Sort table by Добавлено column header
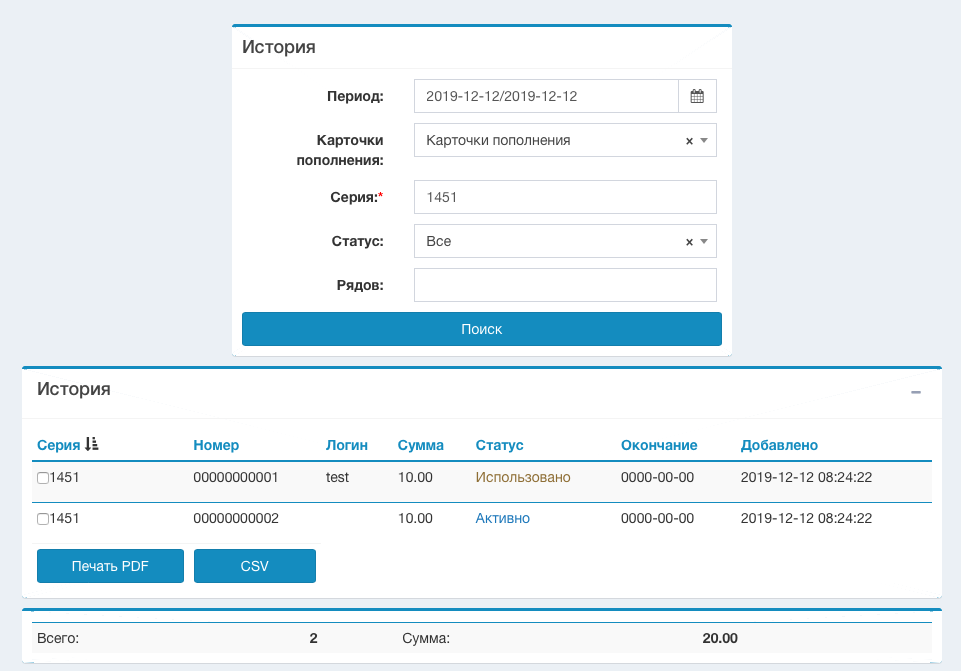The width and height of the screenshot is (961, 671). click(779, 445)
